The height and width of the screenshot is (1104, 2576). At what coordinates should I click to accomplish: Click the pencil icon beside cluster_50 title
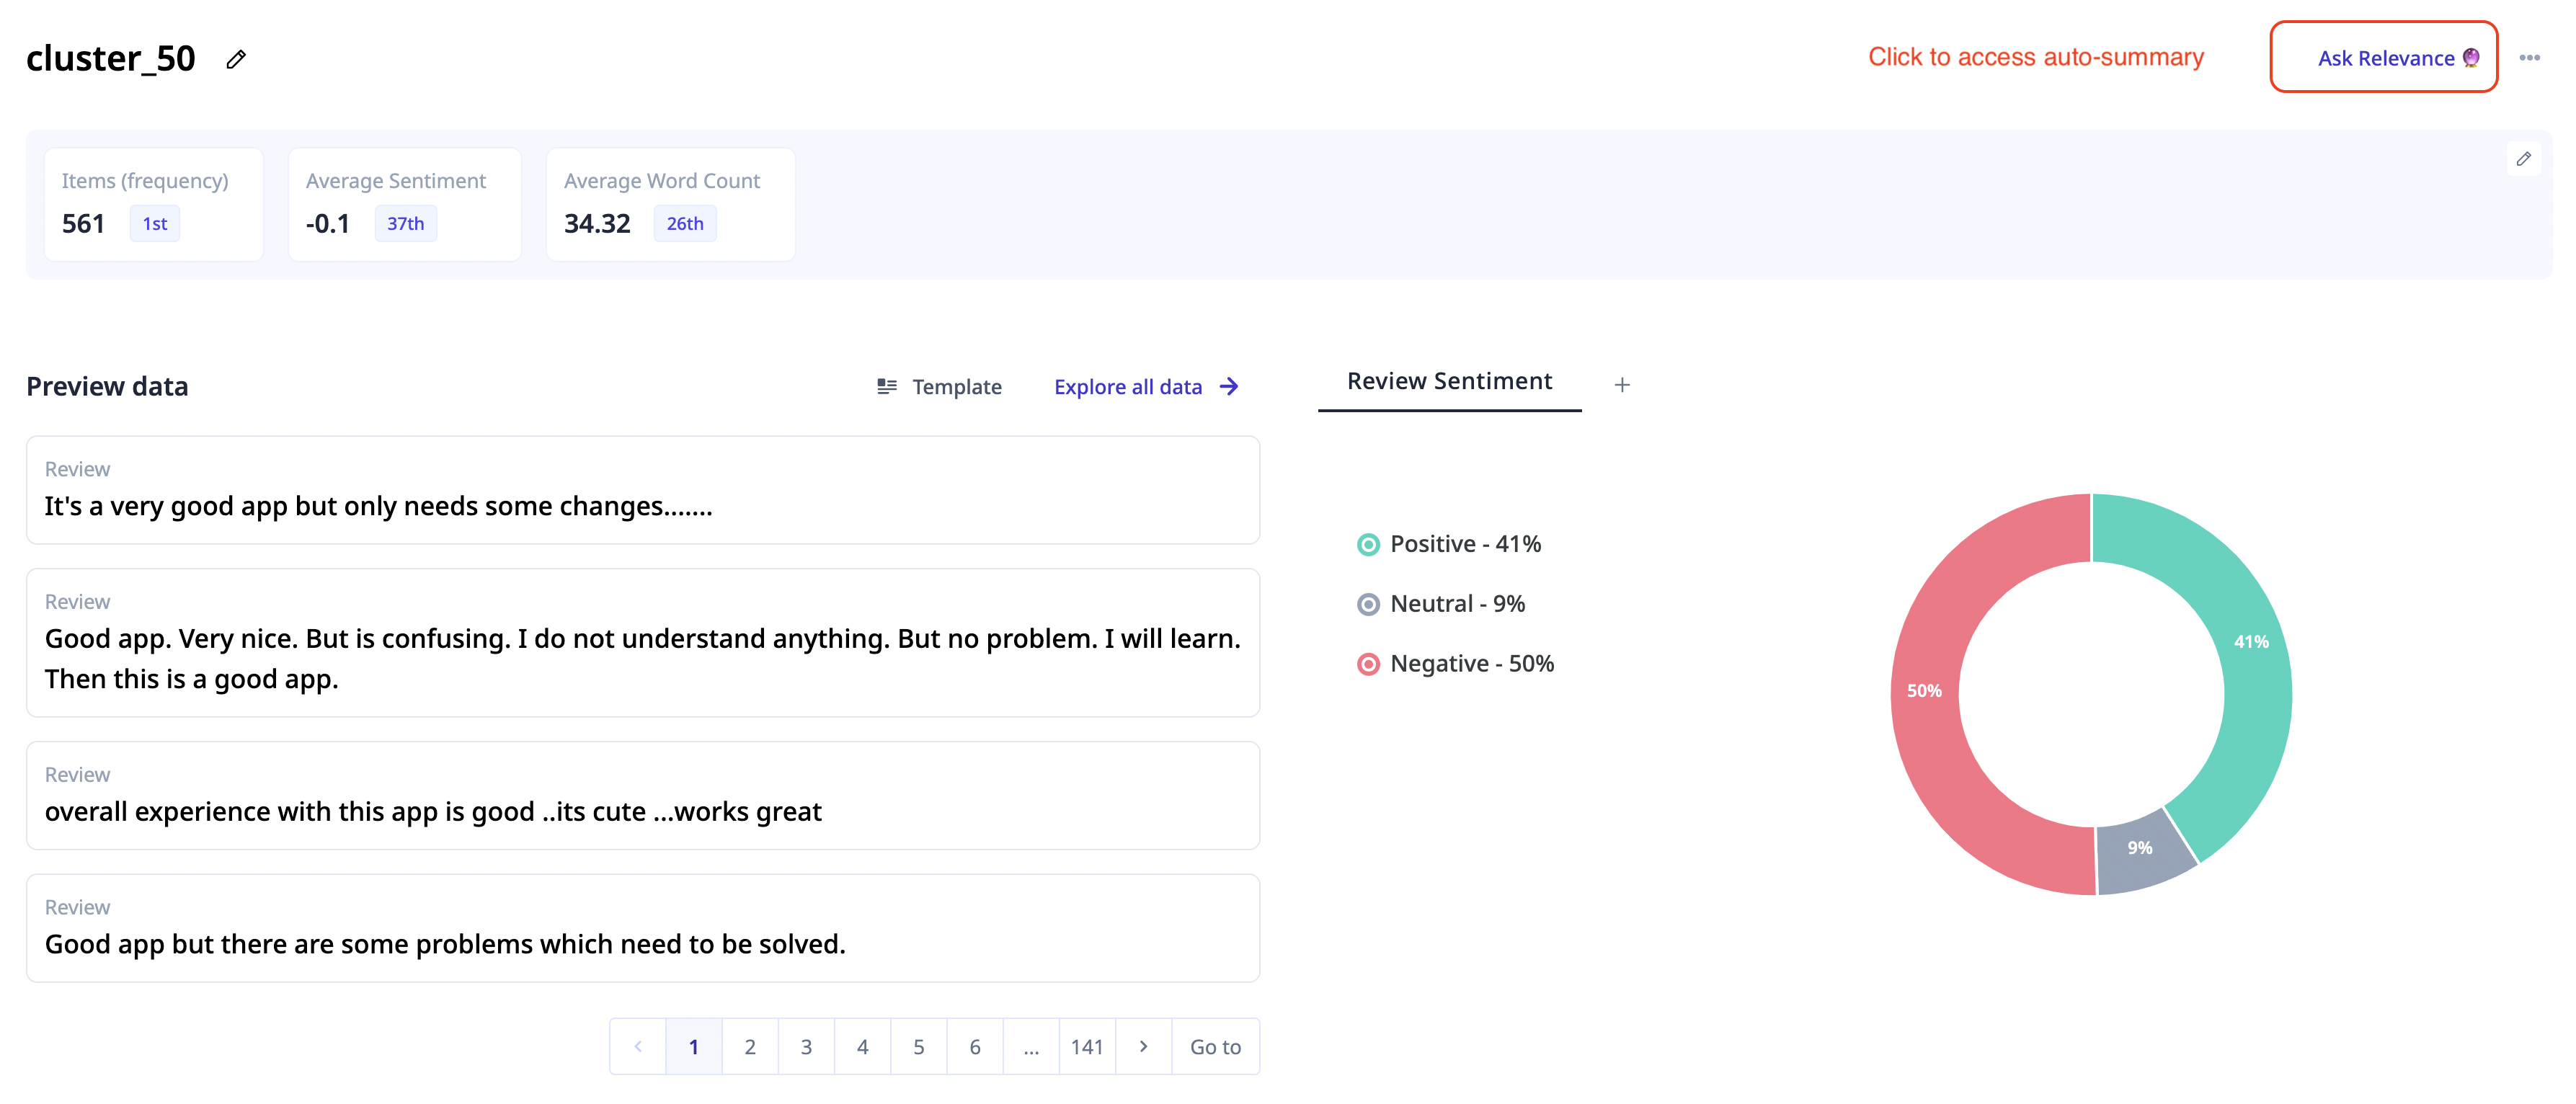pyautogui.click(x=236, y=60)
